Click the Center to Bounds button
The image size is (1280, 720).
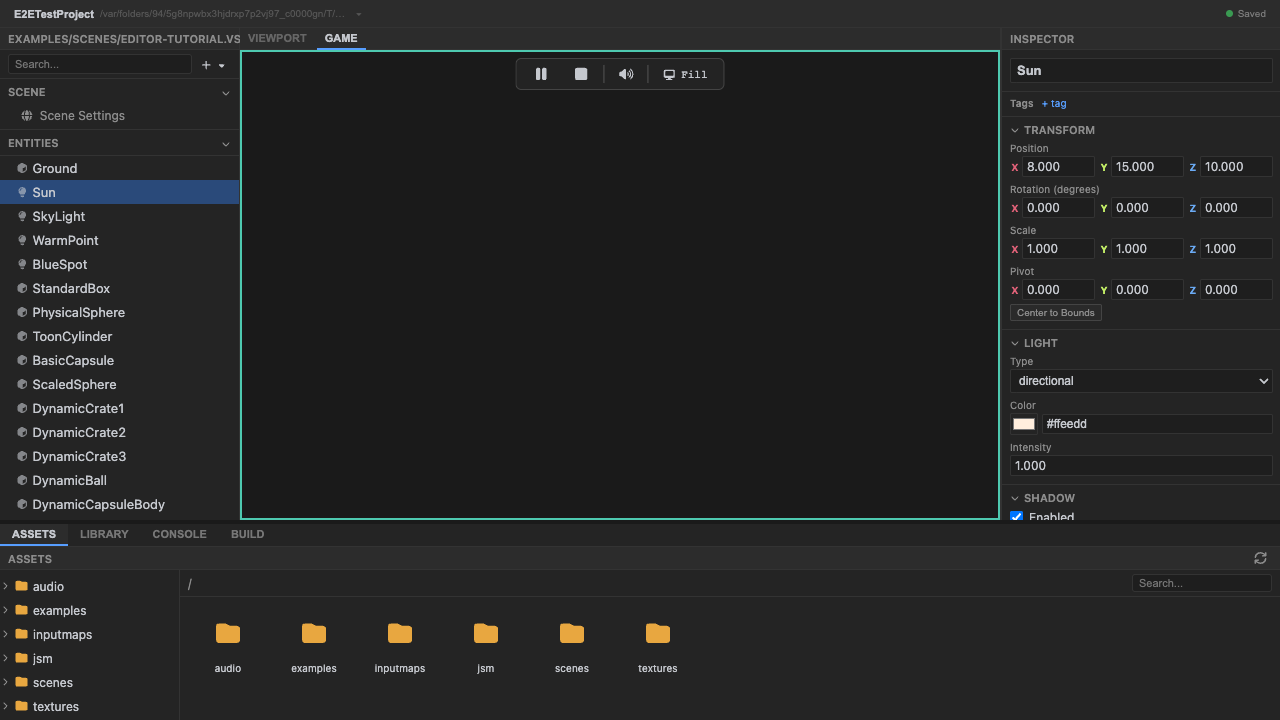pos(1056,313)
